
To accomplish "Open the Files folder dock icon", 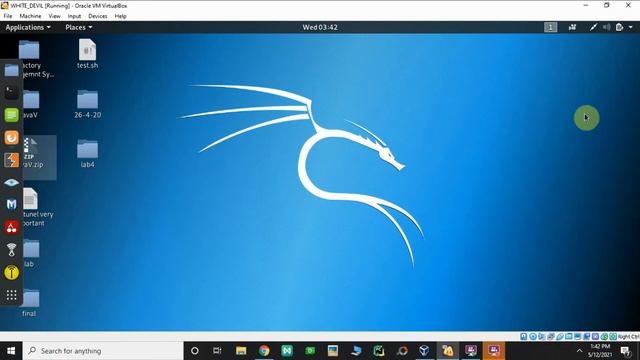I will point(11,70).
